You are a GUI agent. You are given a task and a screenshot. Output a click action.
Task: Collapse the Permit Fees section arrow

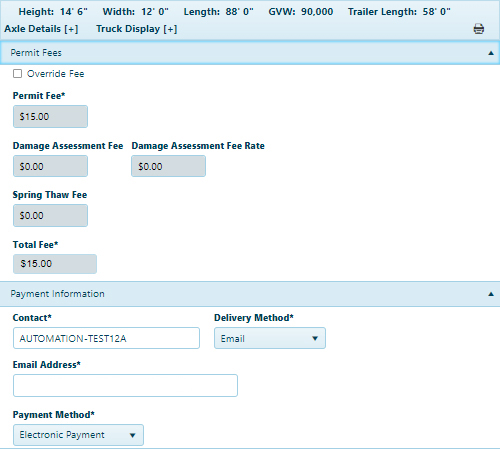(491, 53)
